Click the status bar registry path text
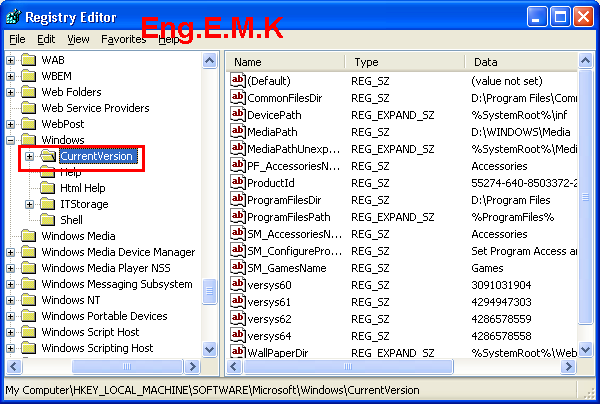Viewport: 600px width, 404px height. coord(212,390)
